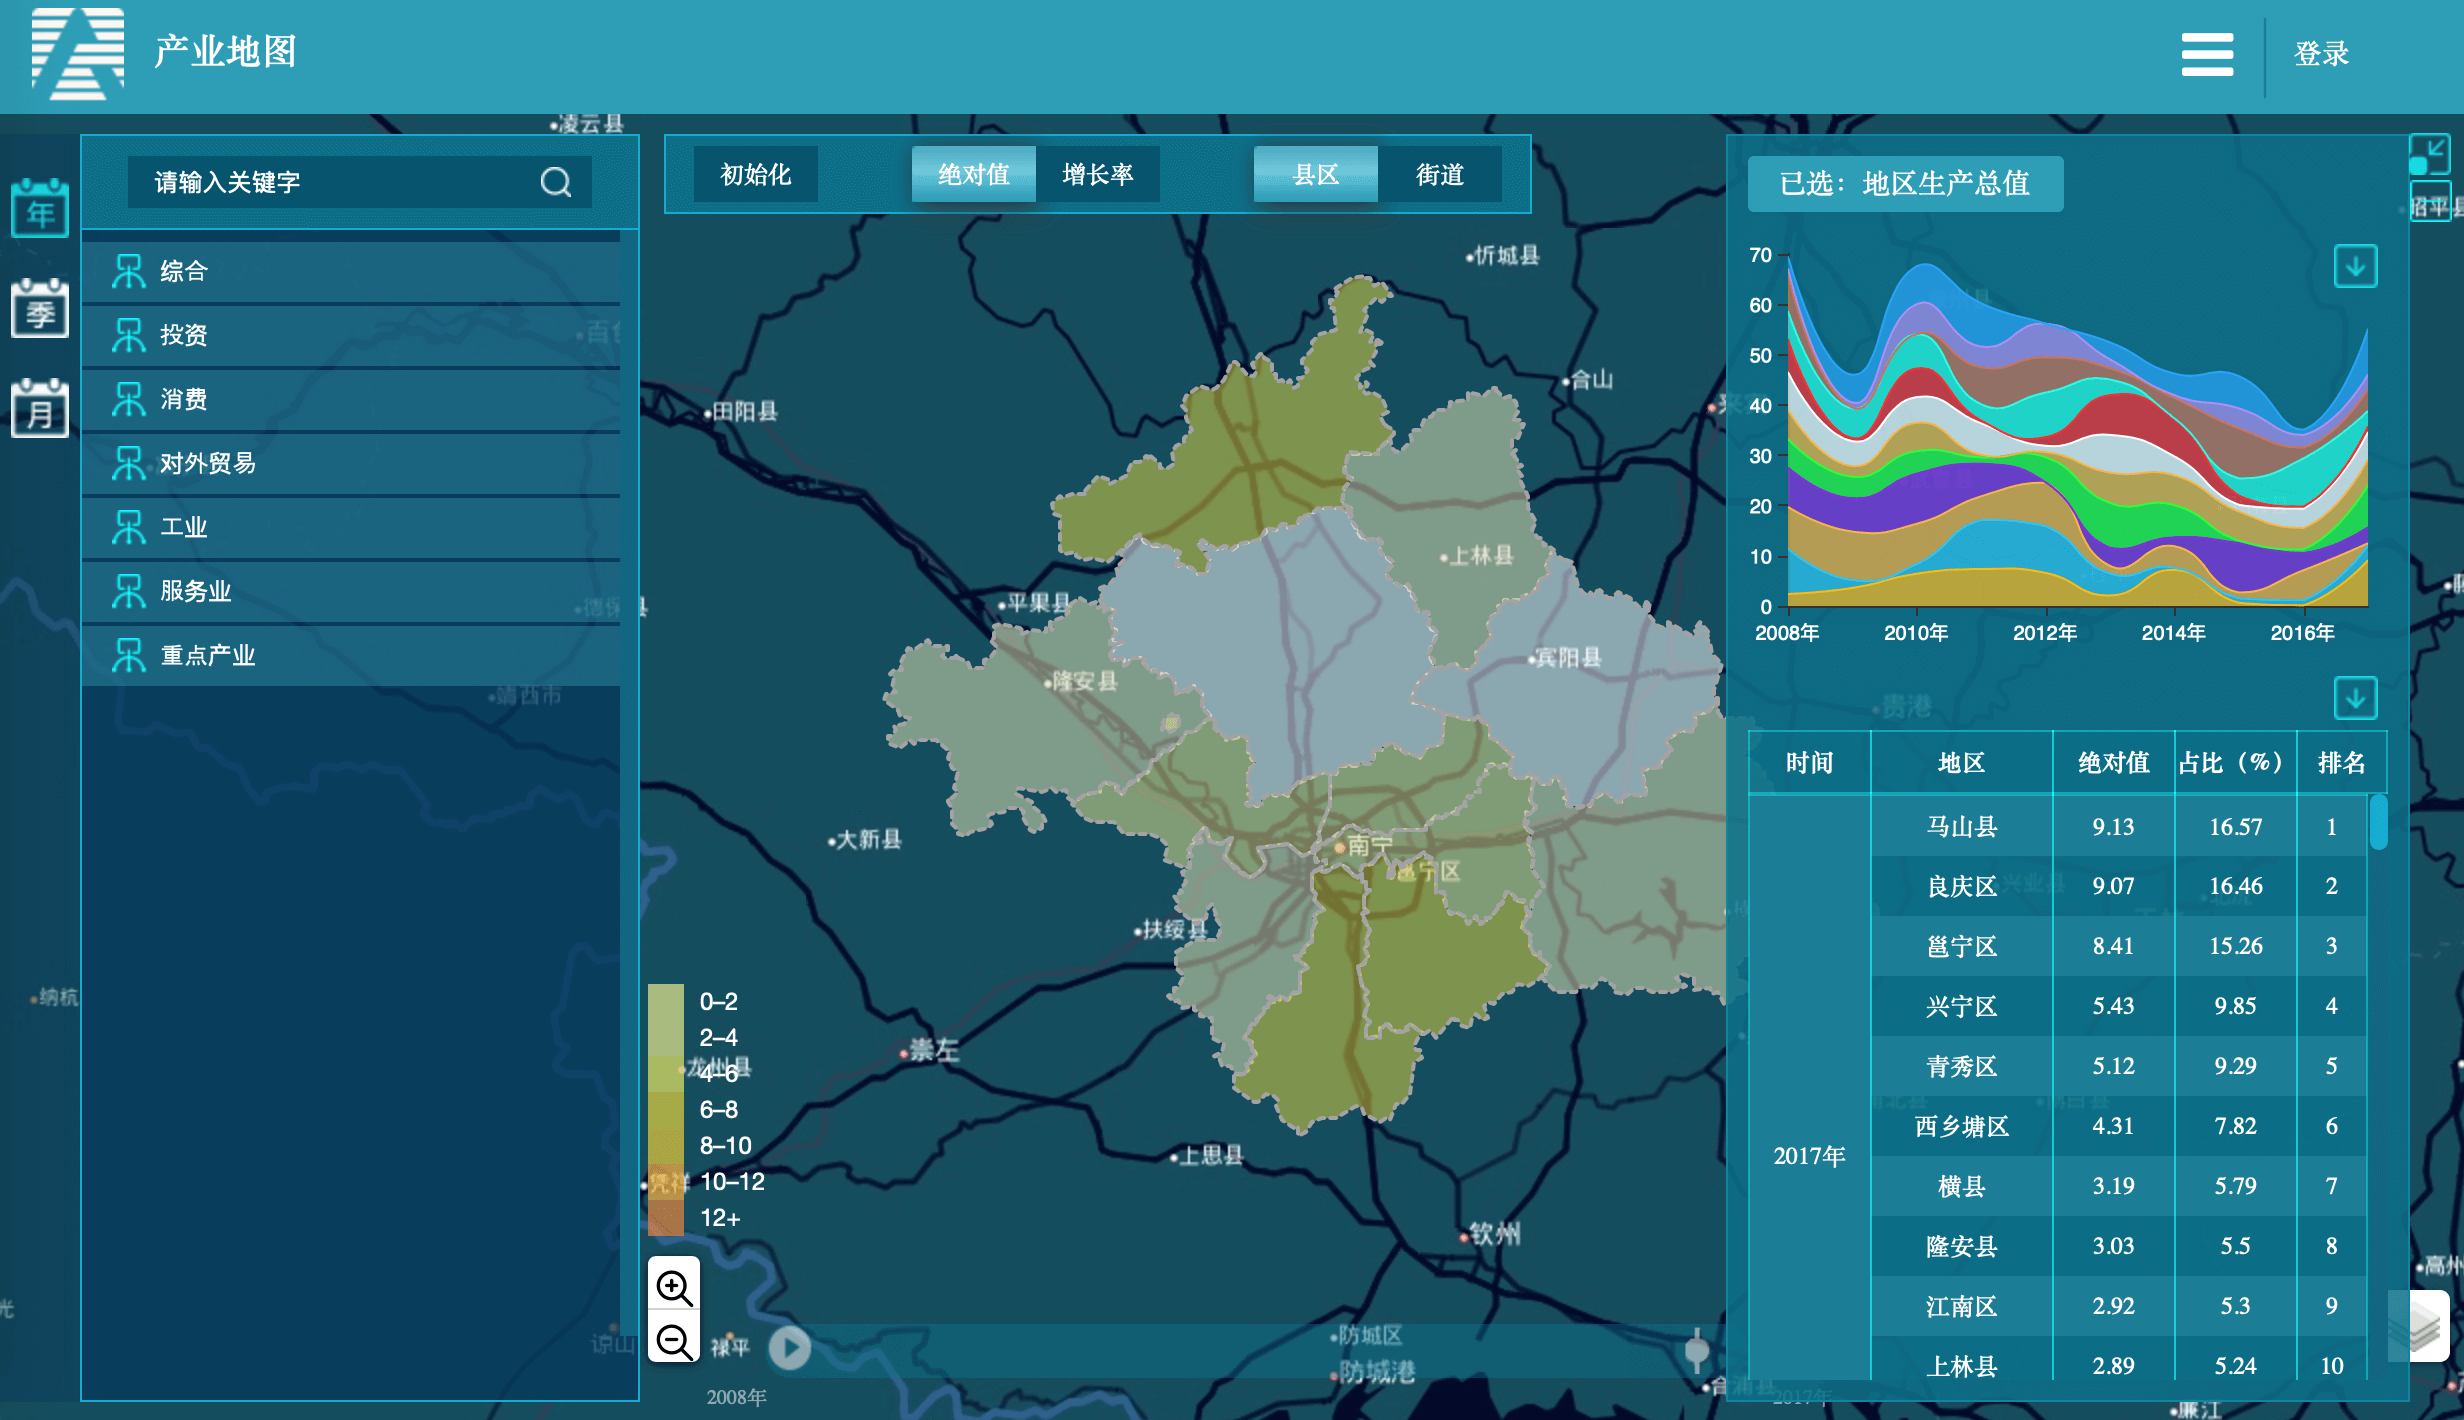Viewport: 2464px width, 1420px height.
Task: Click the table vertical scrollbar
Action: (x=2379, y=821)
